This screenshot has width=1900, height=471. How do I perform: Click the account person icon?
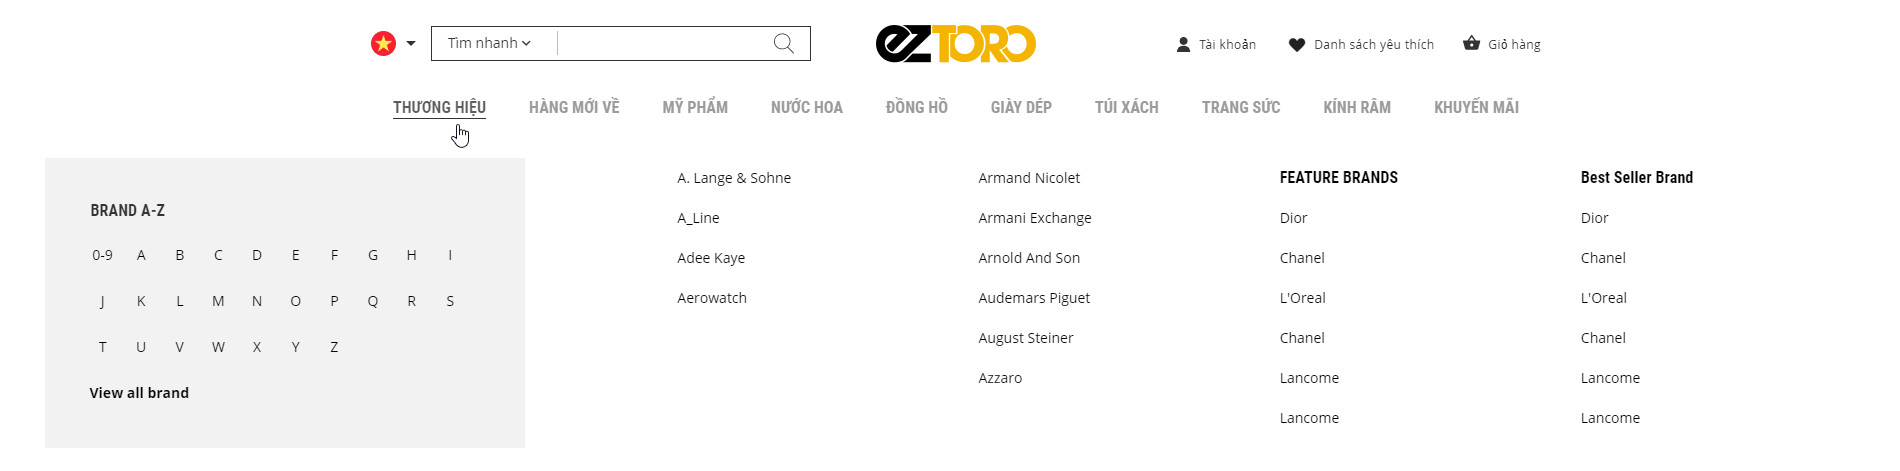click(x=1183, y=44)
